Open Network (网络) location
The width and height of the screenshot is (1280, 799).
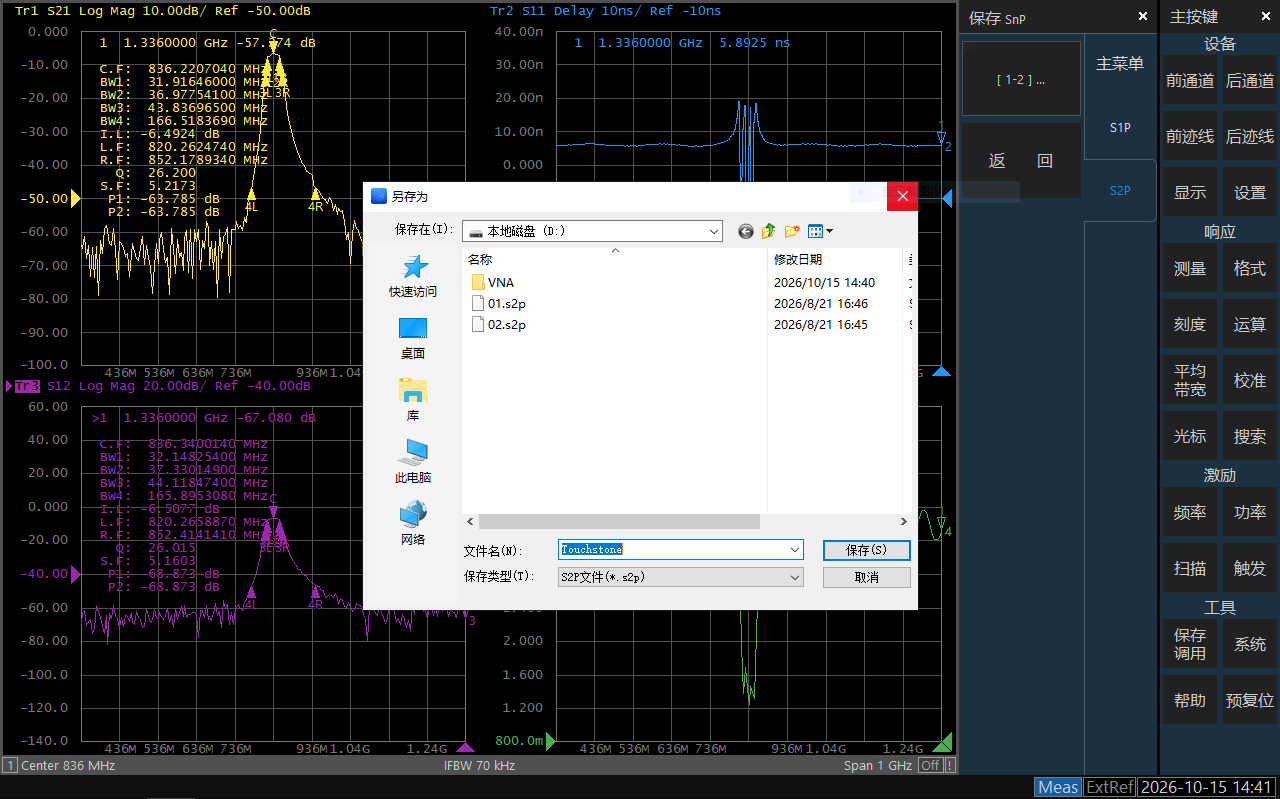413,524
